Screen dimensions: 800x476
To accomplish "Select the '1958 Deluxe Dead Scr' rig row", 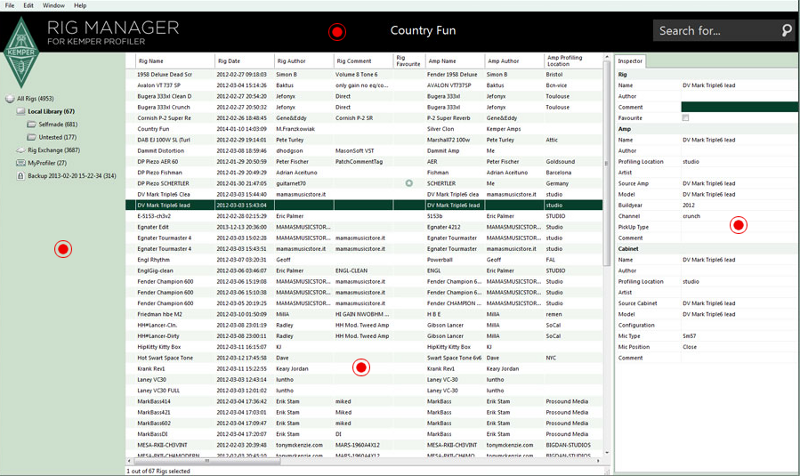I will (364, 74).
